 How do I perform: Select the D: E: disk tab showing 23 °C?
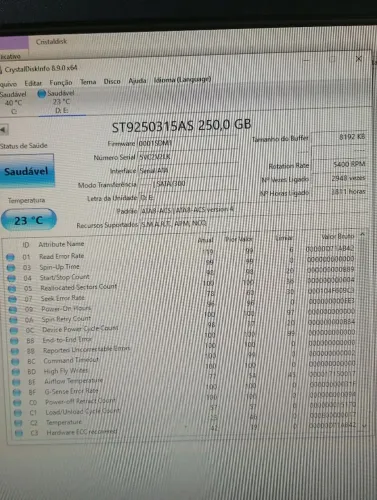tap(62, 102)
